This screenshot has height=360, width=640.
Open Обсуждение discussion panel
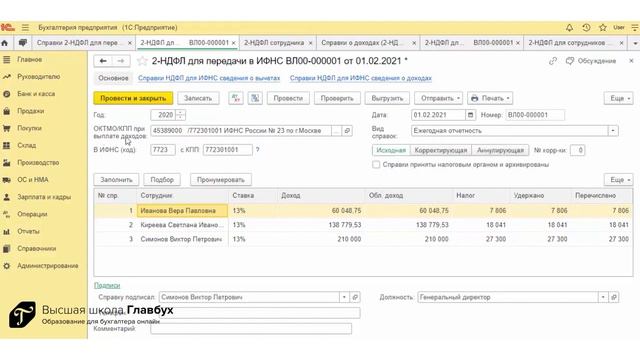591,61
